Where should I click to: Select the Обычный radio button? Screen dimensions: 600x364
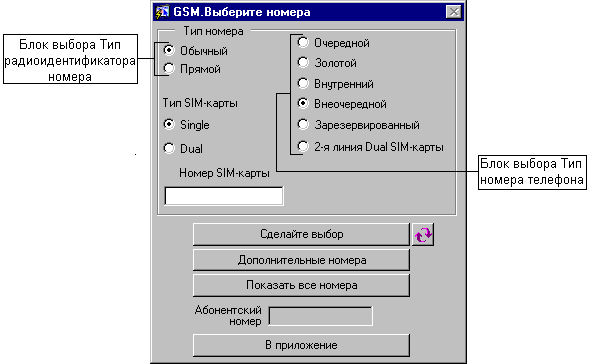[169, 50]
